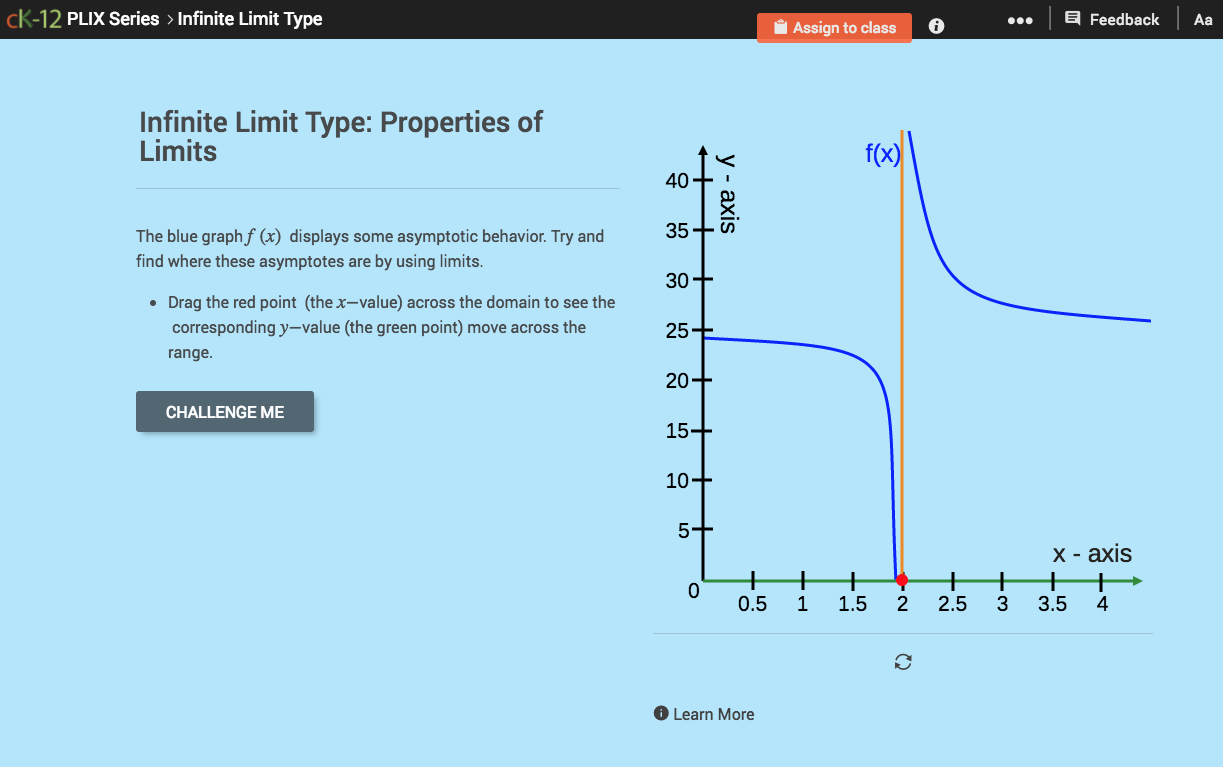Open the Learn More link
1223x767 pixels.
712,713
